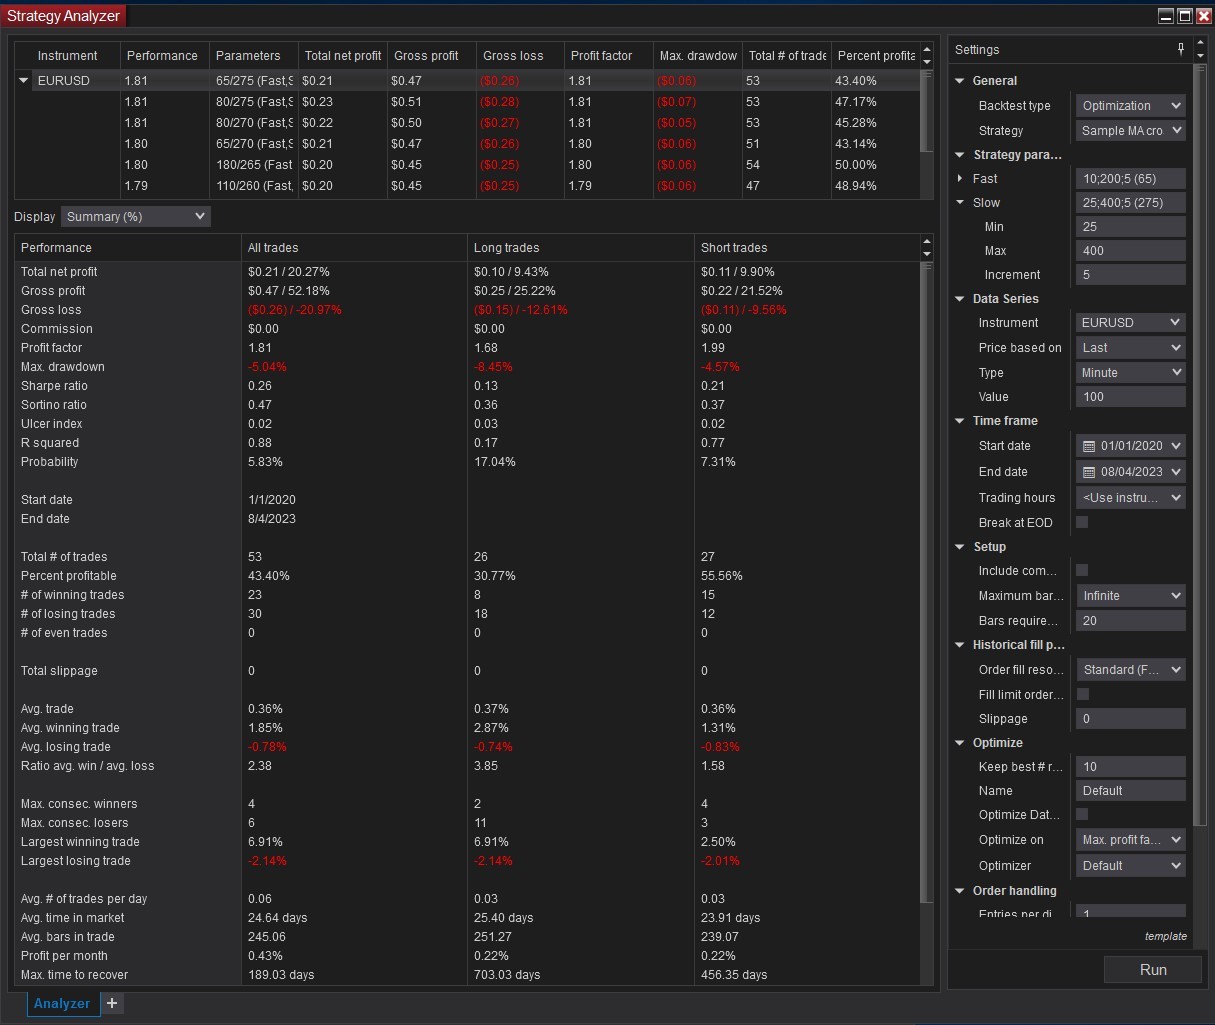Collapse the EURUSD row arrow in results grid
This screenshot has width=1215, height=1025.
click(x=24, y=81)
